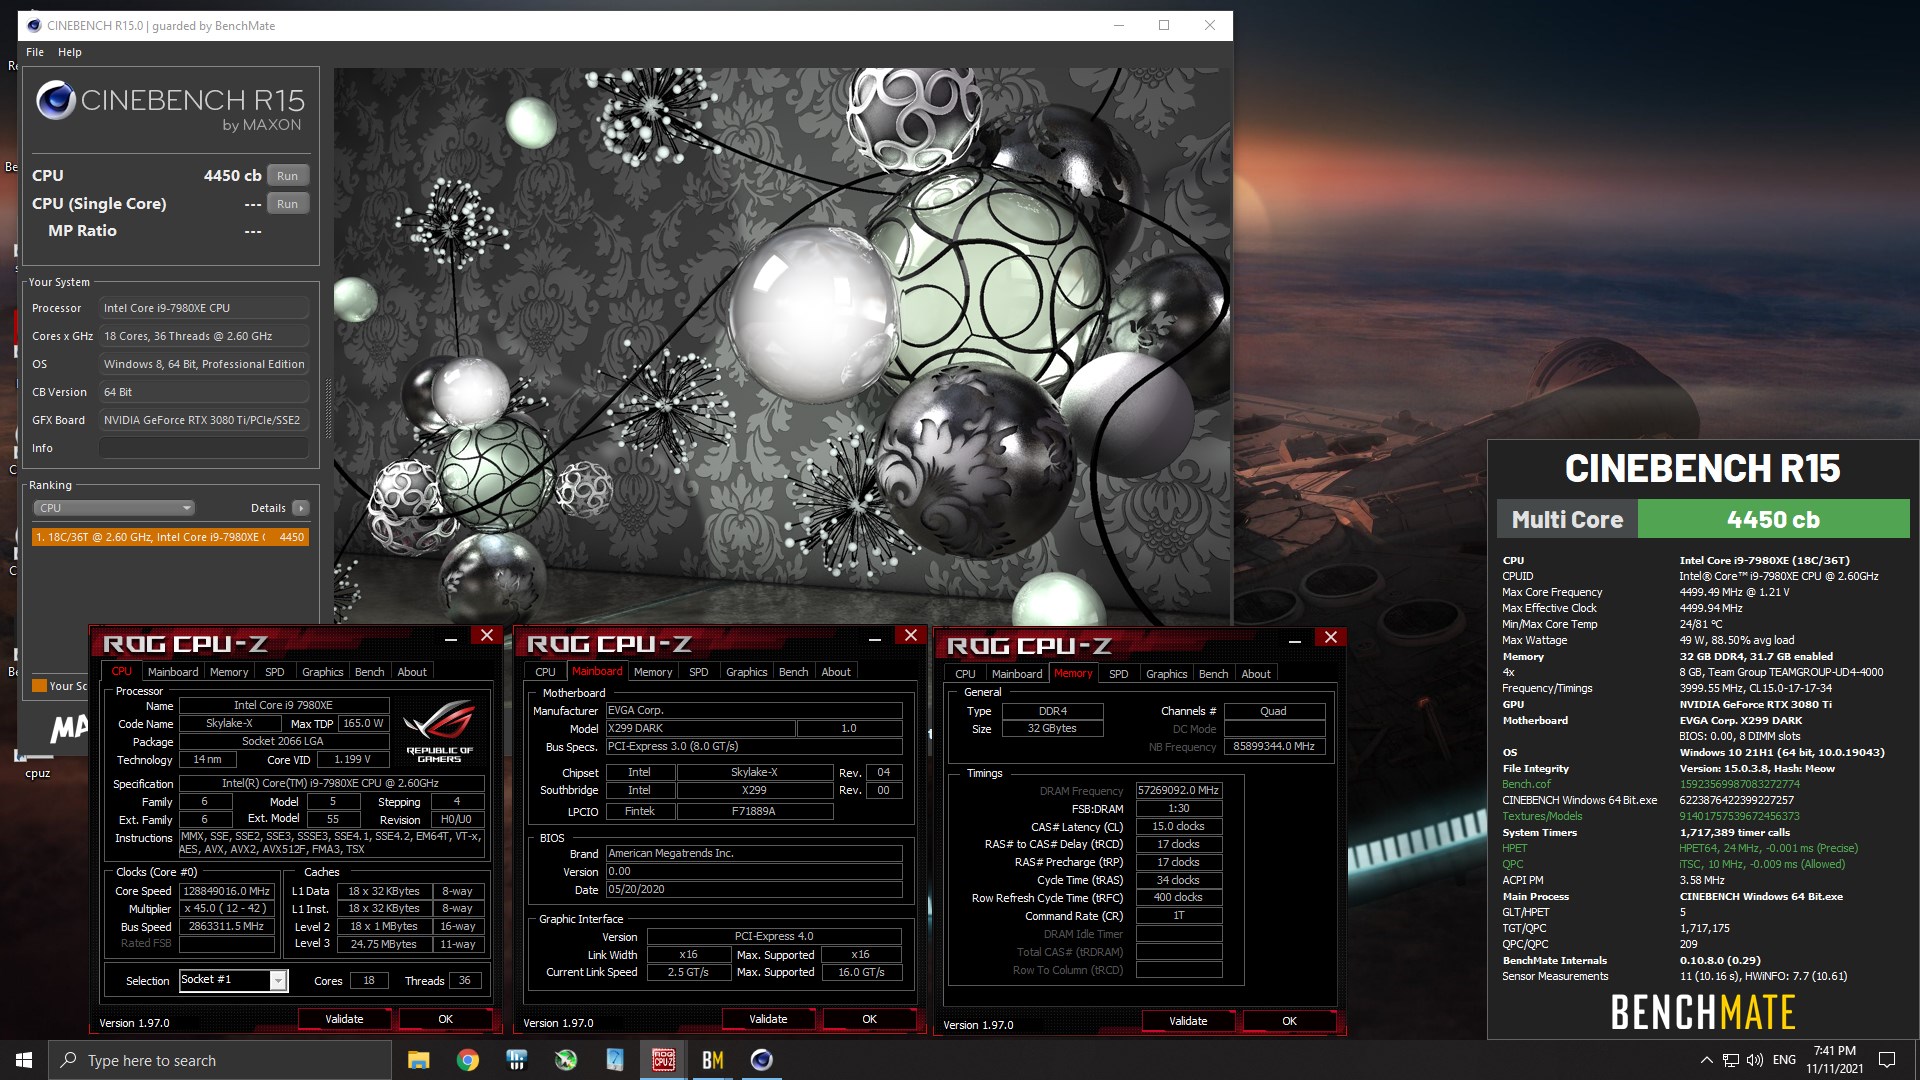
Task: Open the taskbar icon right of Chrome
Action: (x=516, y=1060)
